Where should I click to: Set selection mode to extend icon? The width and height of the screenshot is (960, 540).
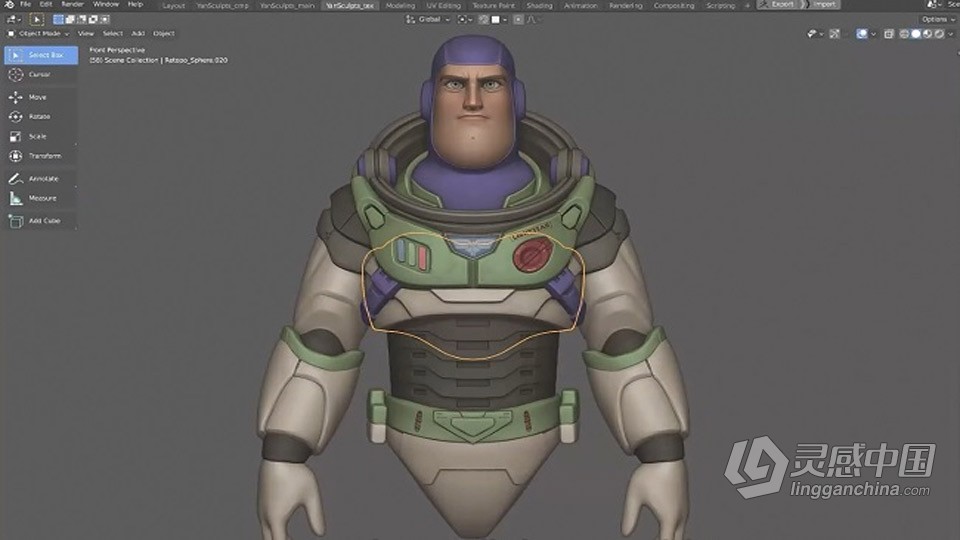(x=70, y=20)
